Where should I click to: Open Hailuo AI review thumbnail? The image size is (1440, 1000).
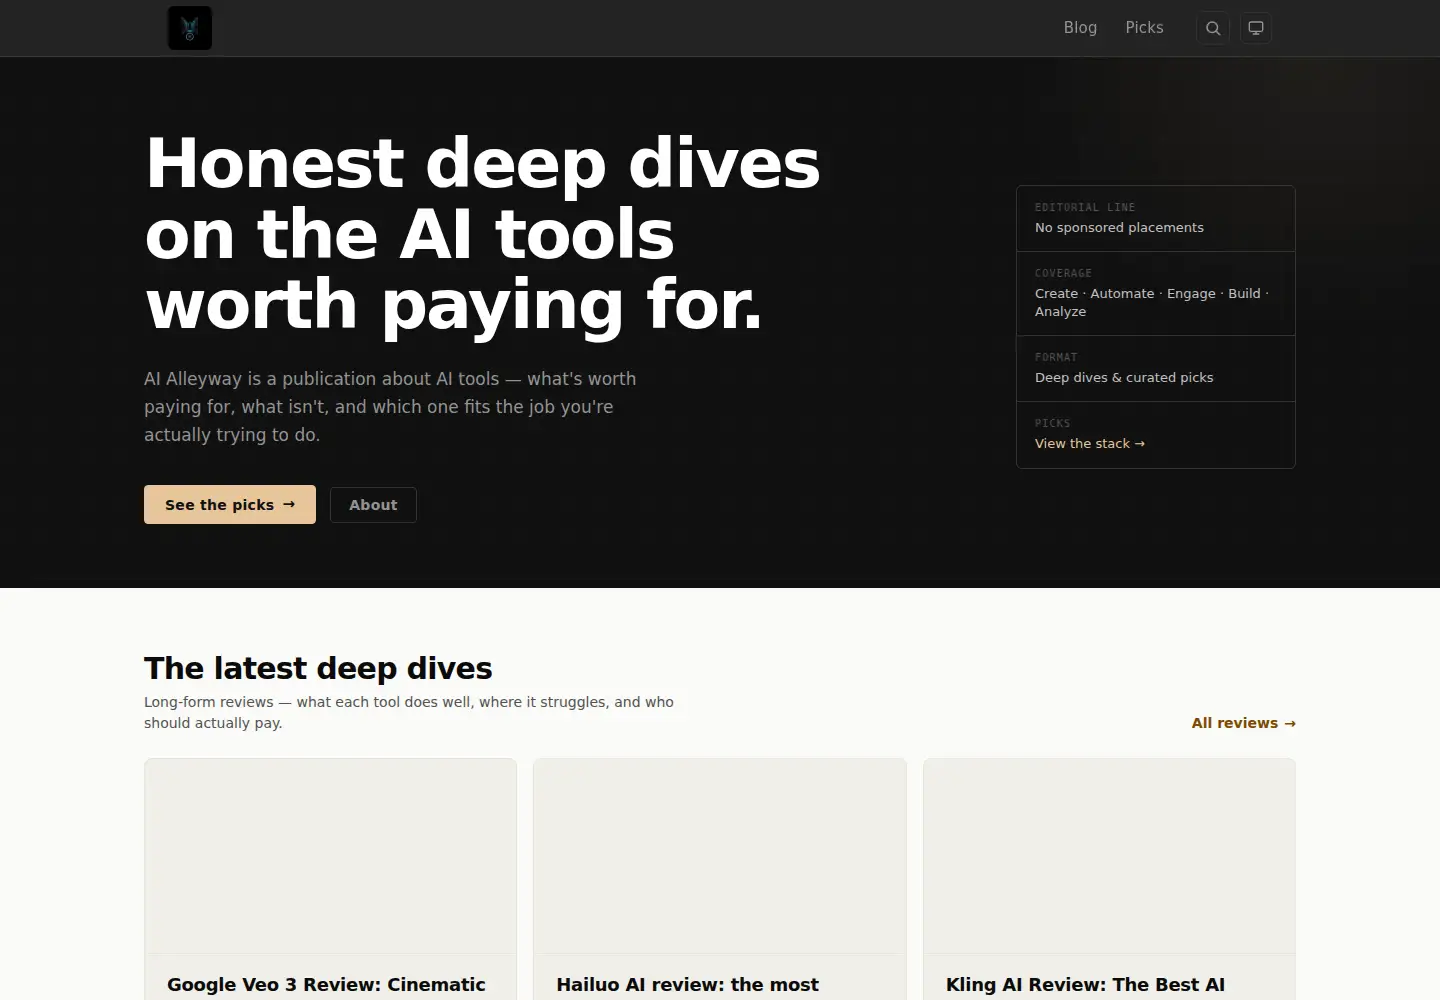click(x=720, y=856)
